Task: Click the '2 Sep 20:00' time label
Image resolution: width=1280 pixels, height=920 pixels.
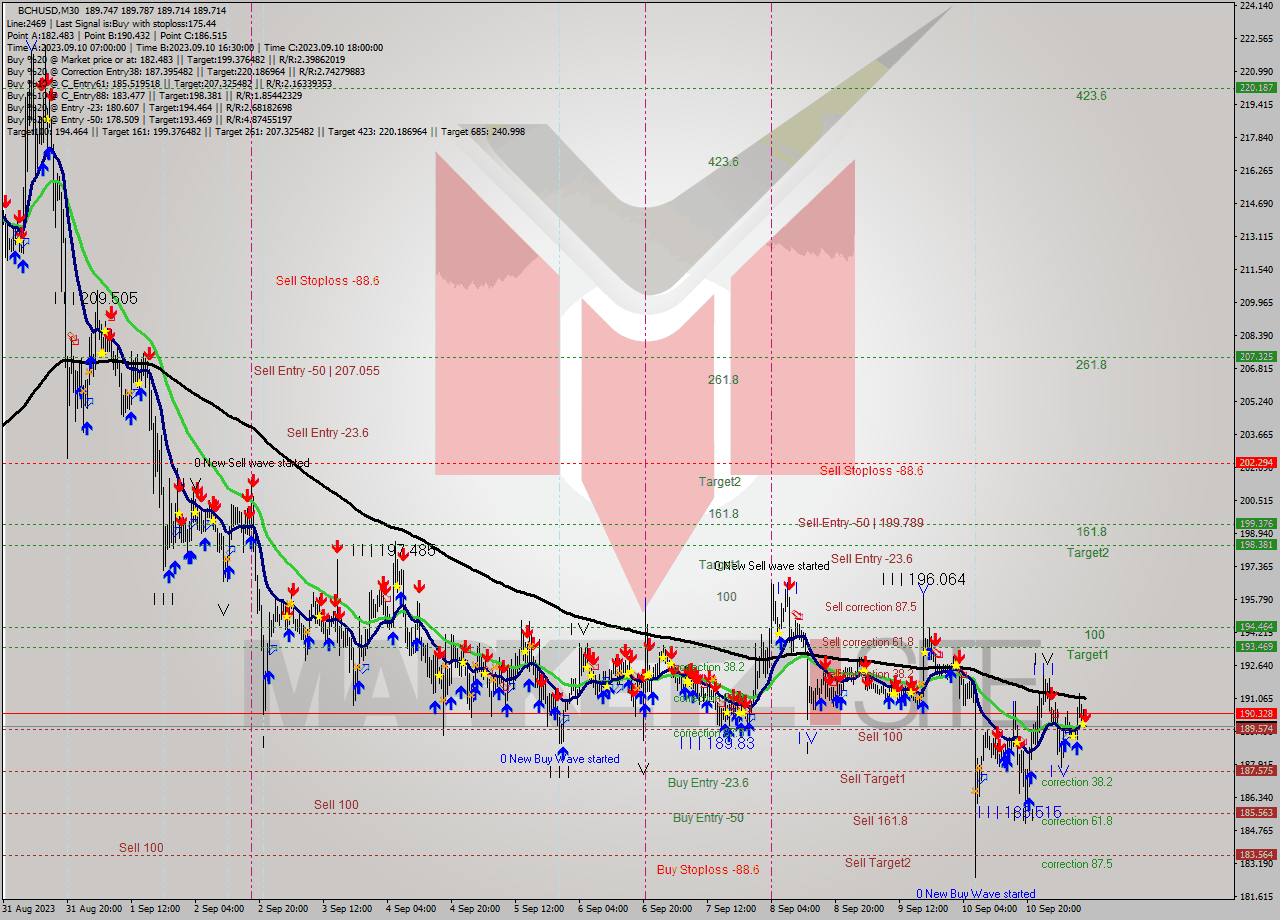Action: 283,909
